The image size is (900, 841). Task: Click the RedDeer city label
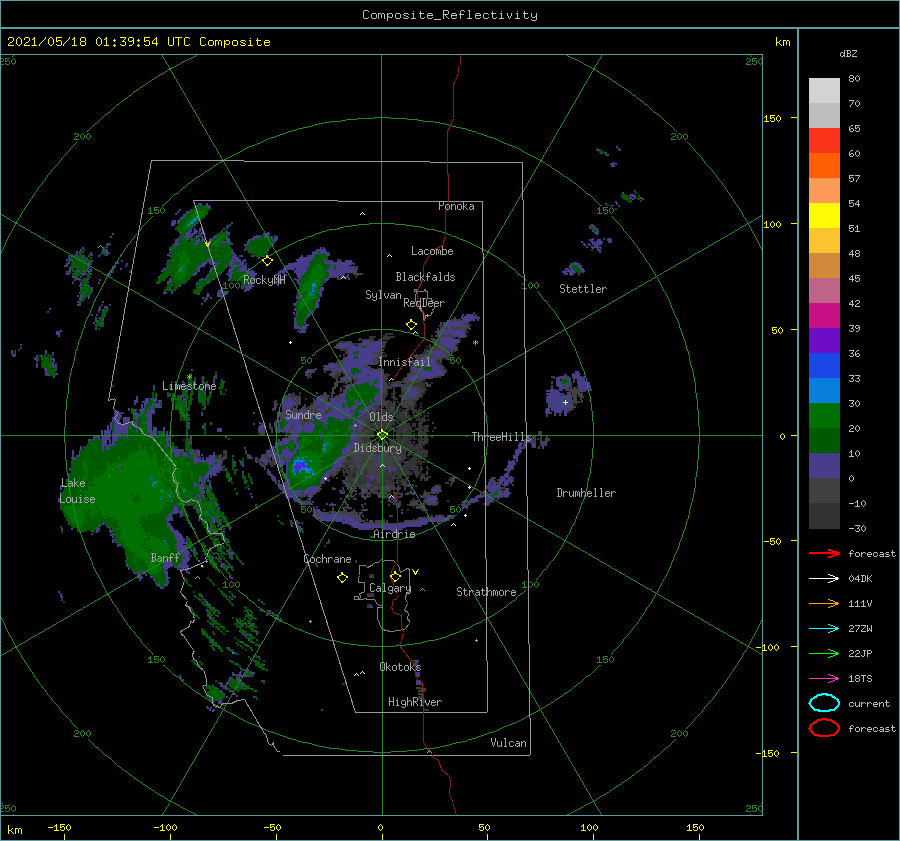[x=424, y=303]
